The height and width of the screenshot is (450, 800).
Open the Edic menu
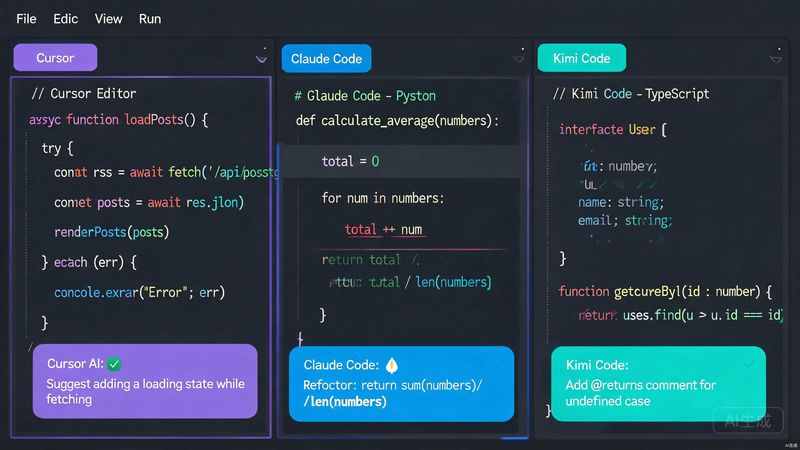(65, 19)
